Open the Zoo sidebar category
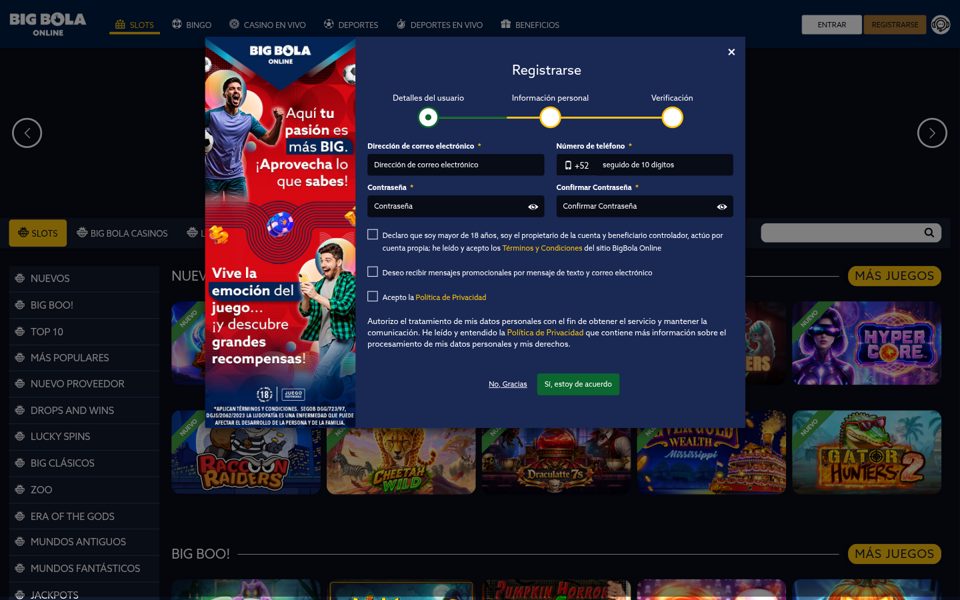 coord(84,489)
